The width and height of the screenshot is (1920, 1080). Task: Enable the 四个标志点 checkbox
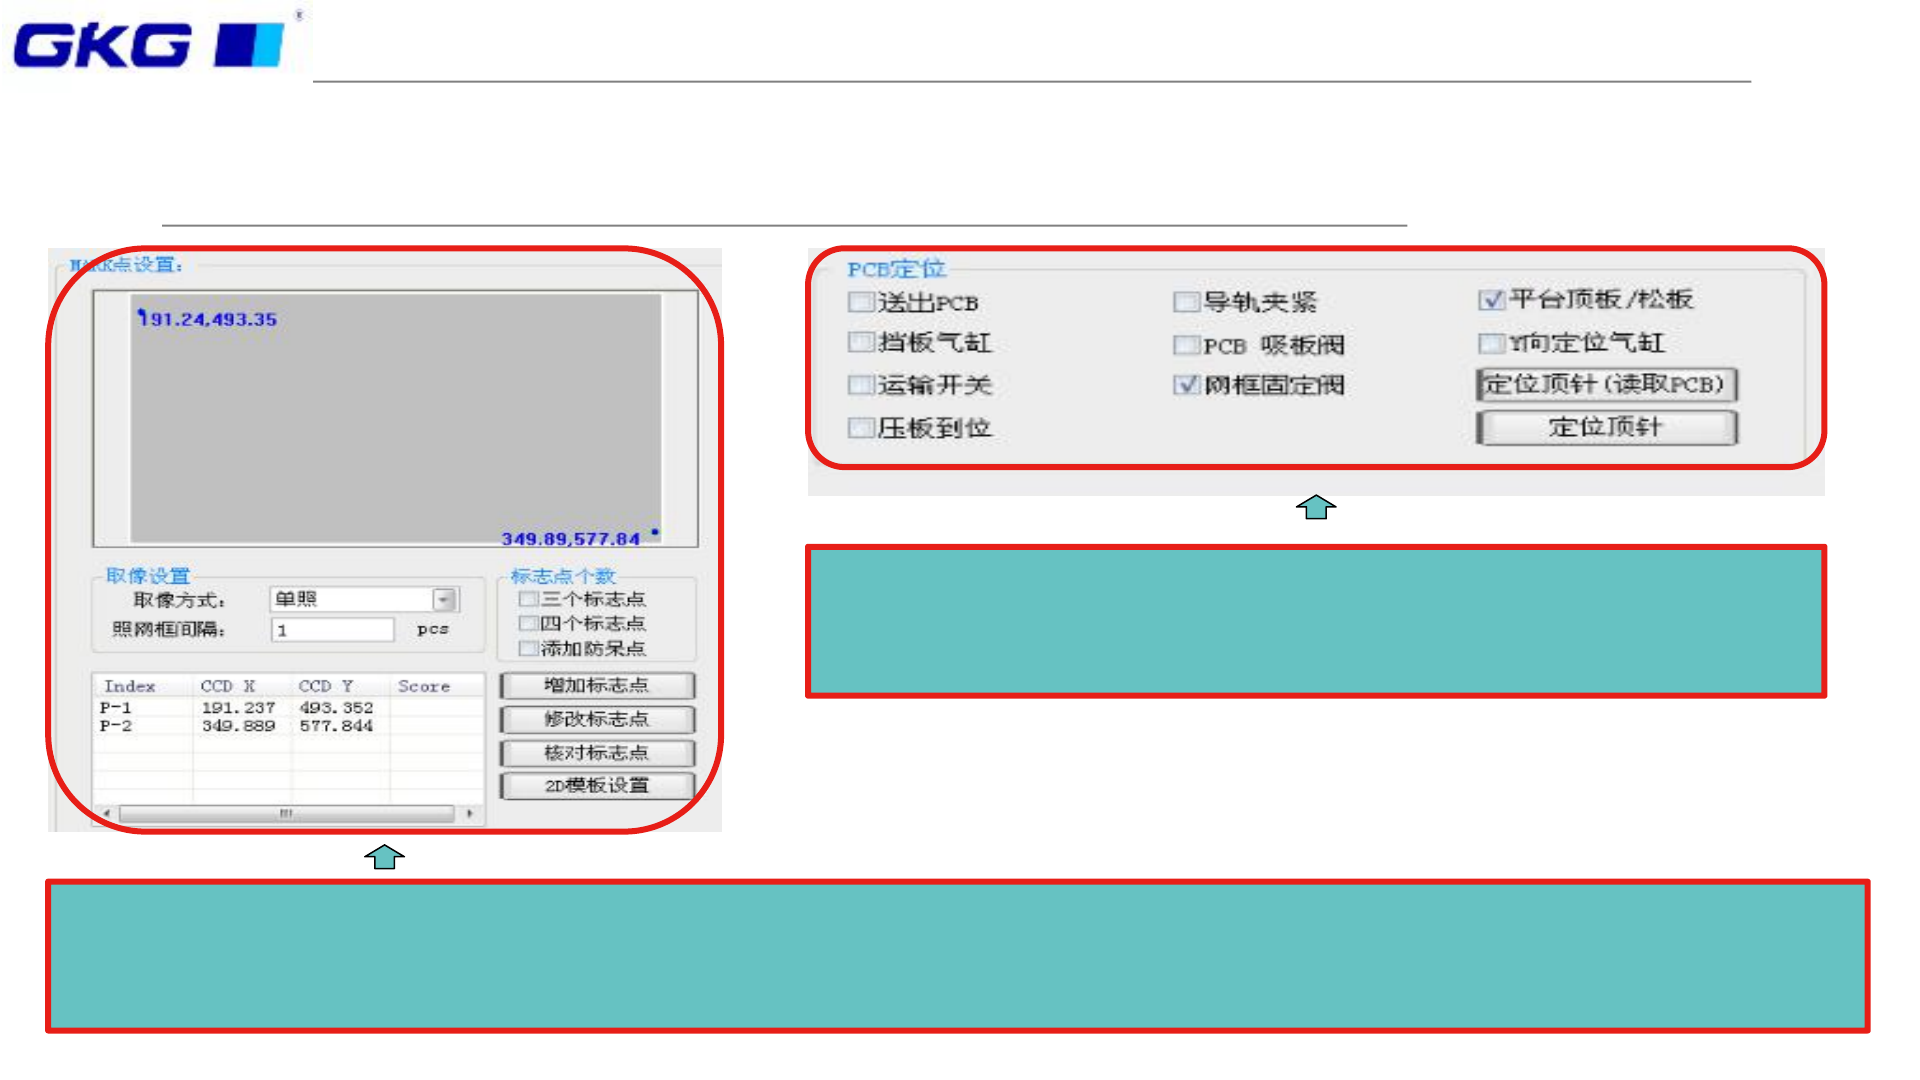[528, 623]
